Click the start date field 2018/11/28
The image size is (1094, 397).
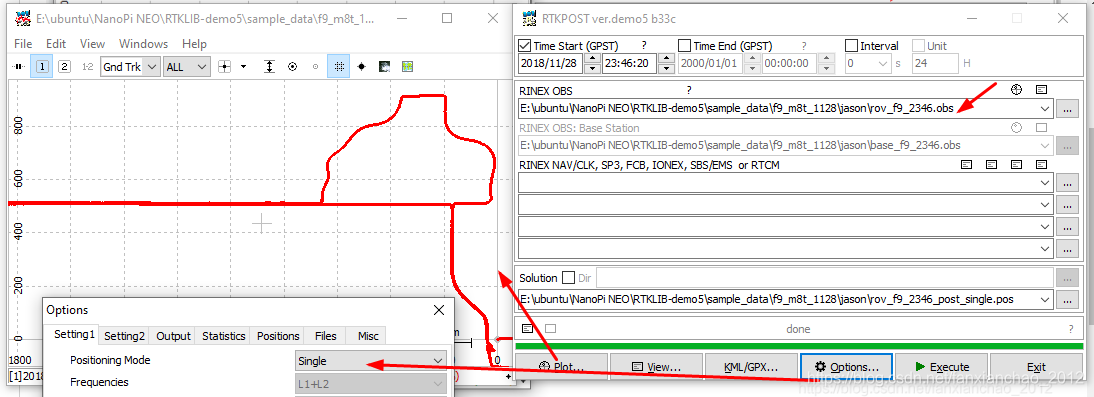(550, 63)
